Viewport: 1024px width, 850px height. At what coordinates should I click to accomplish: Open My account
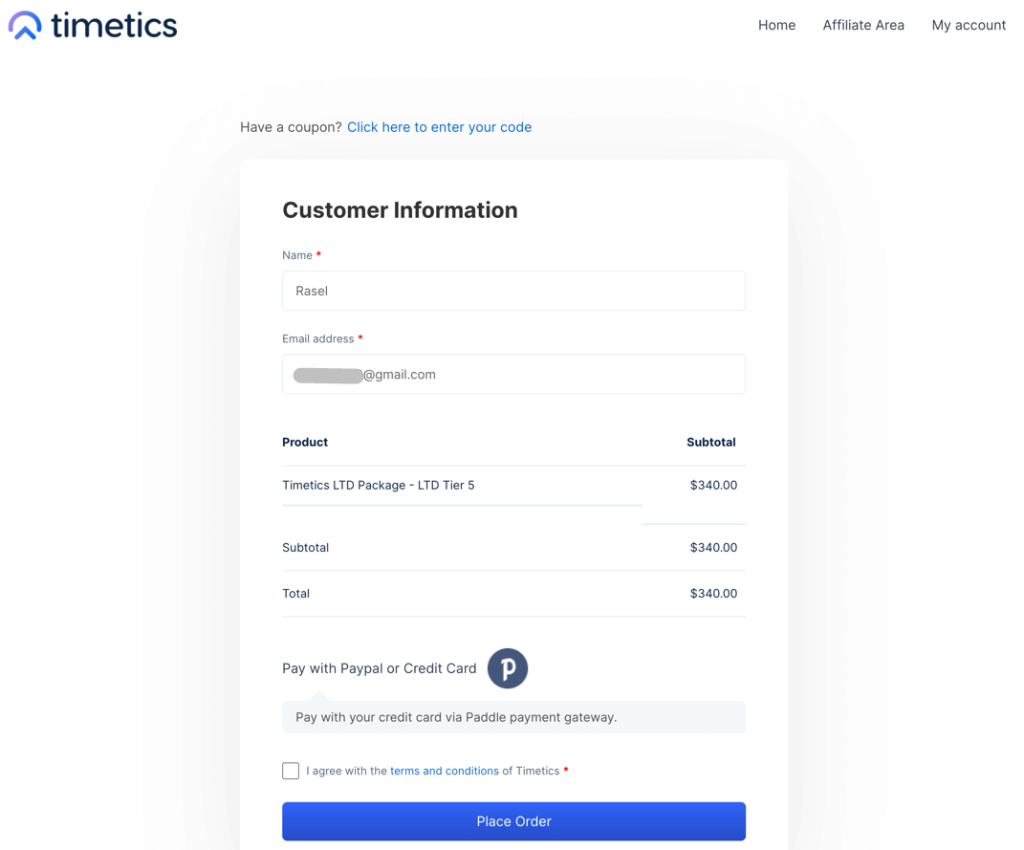point(968,25)
